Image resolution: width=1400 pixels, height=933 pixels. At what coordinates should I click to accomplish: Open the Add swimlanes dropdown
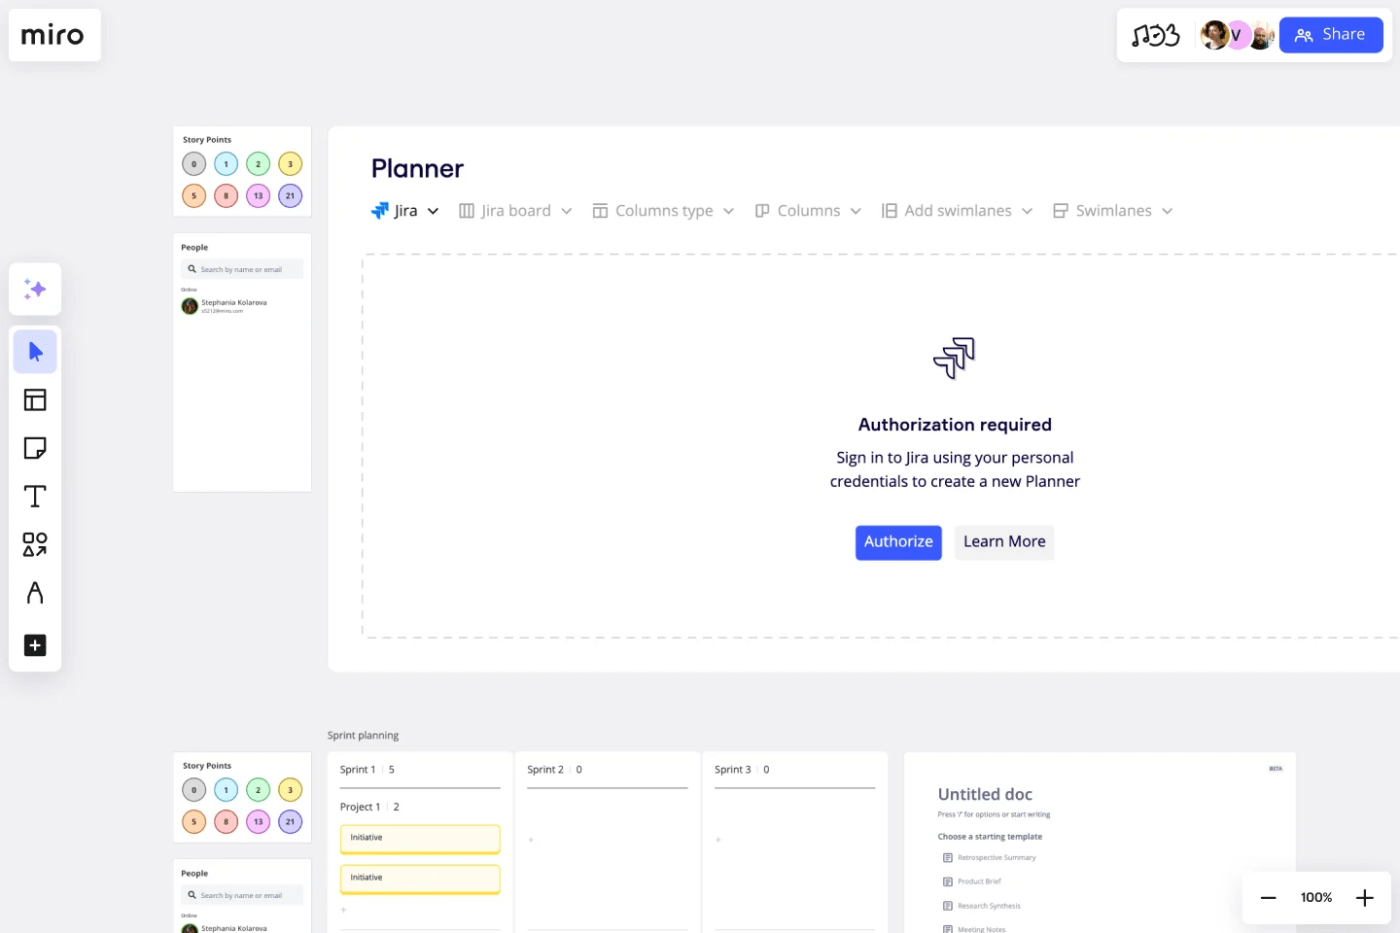(x=957, y=211)
